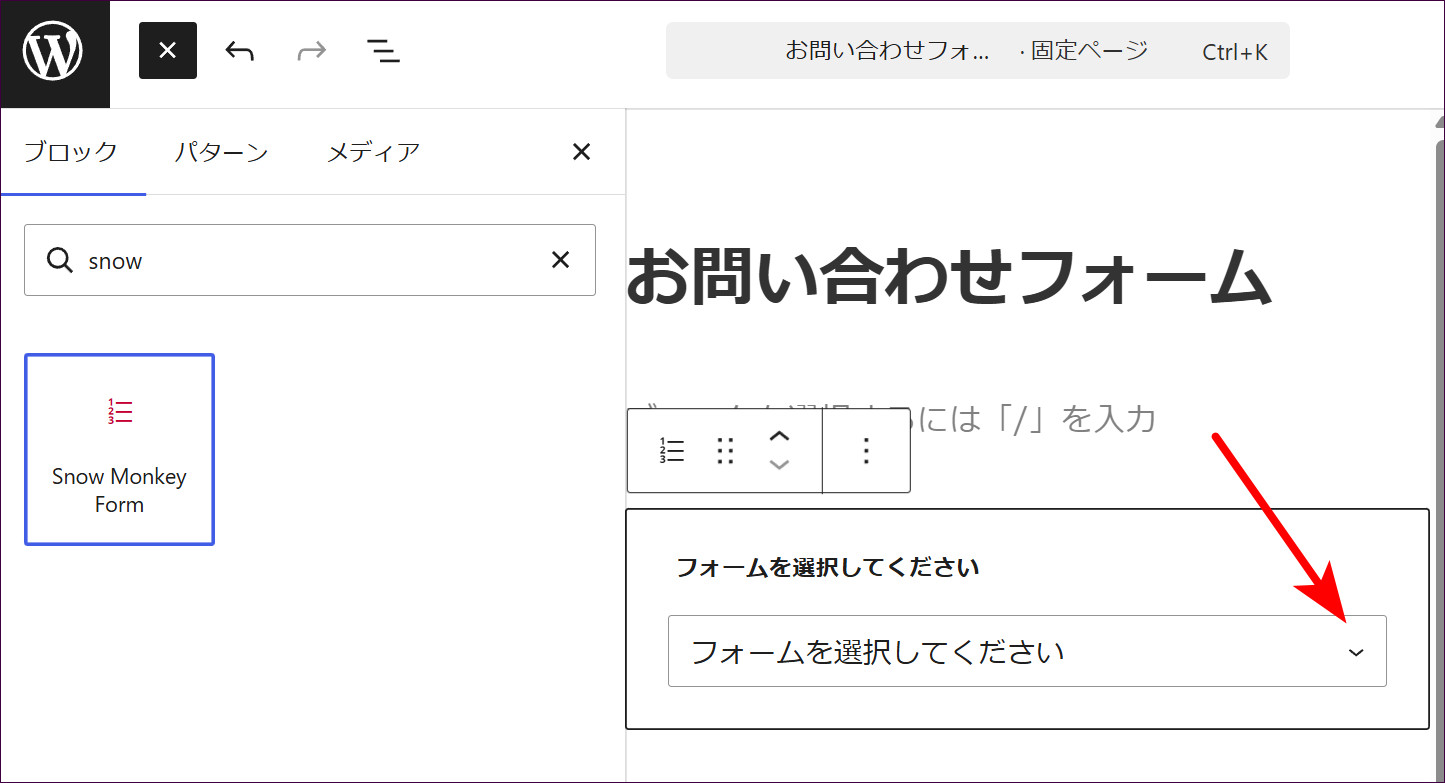Click the フォームを選択してください label above select
The image size is (1445, 783).
828,568
